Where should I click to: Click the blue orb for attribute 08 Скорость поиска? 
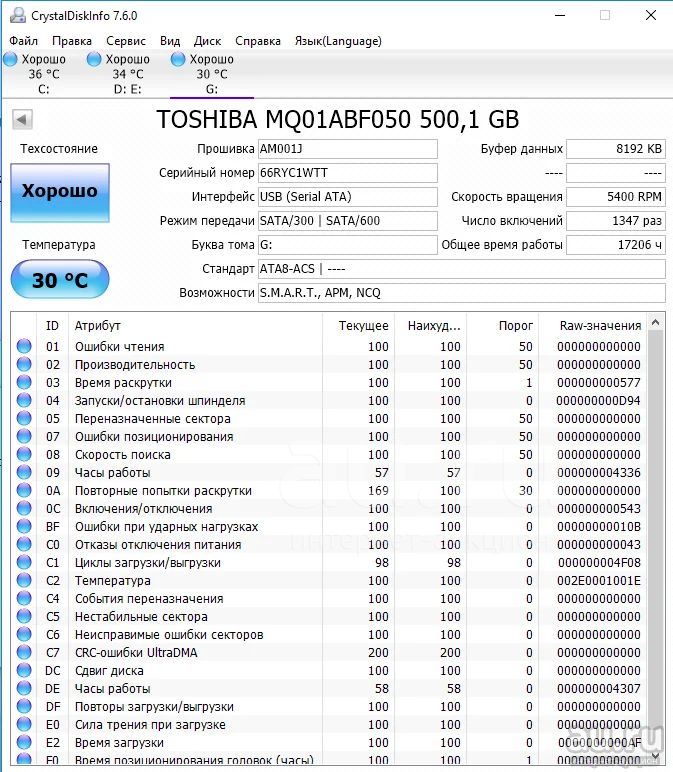(x=24, y=454)
